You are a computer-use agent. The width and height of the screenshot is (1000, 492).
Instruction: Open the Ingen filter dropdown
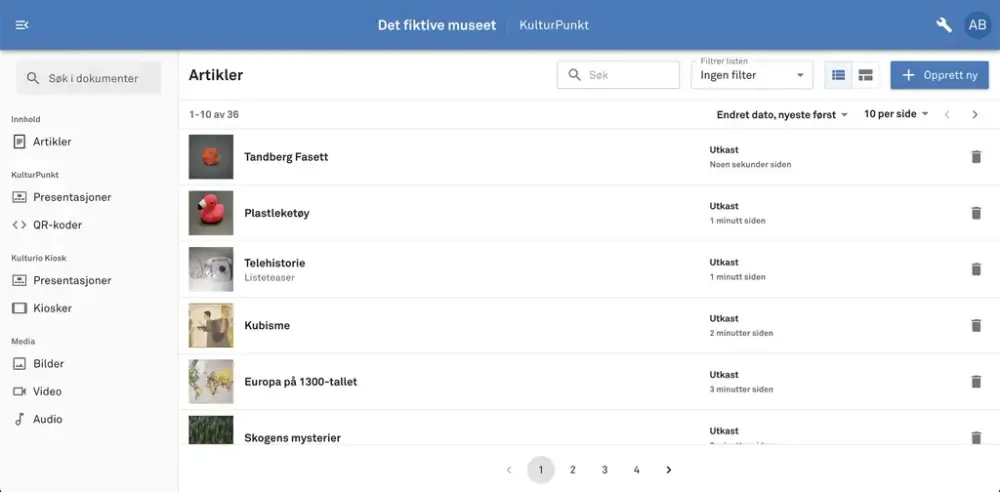click(x=752, y=75)
